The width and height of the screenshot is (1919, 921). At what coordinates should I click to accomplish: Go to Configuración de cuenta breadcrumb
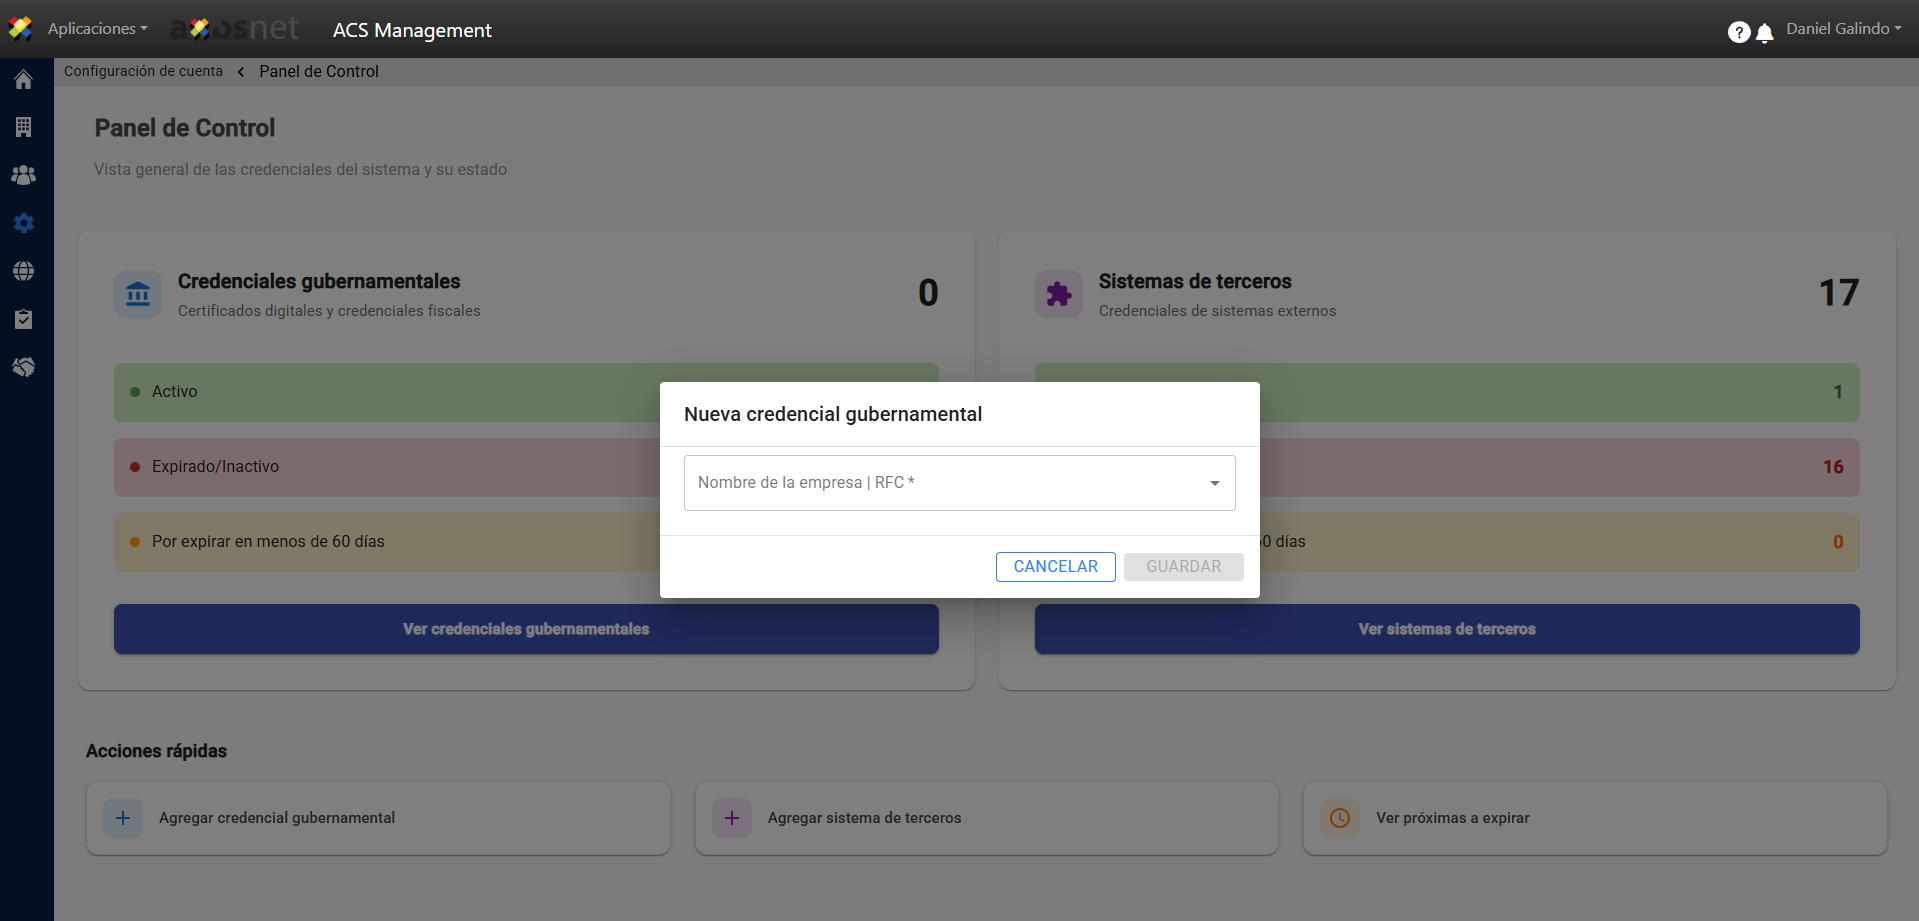pos(143,71)
